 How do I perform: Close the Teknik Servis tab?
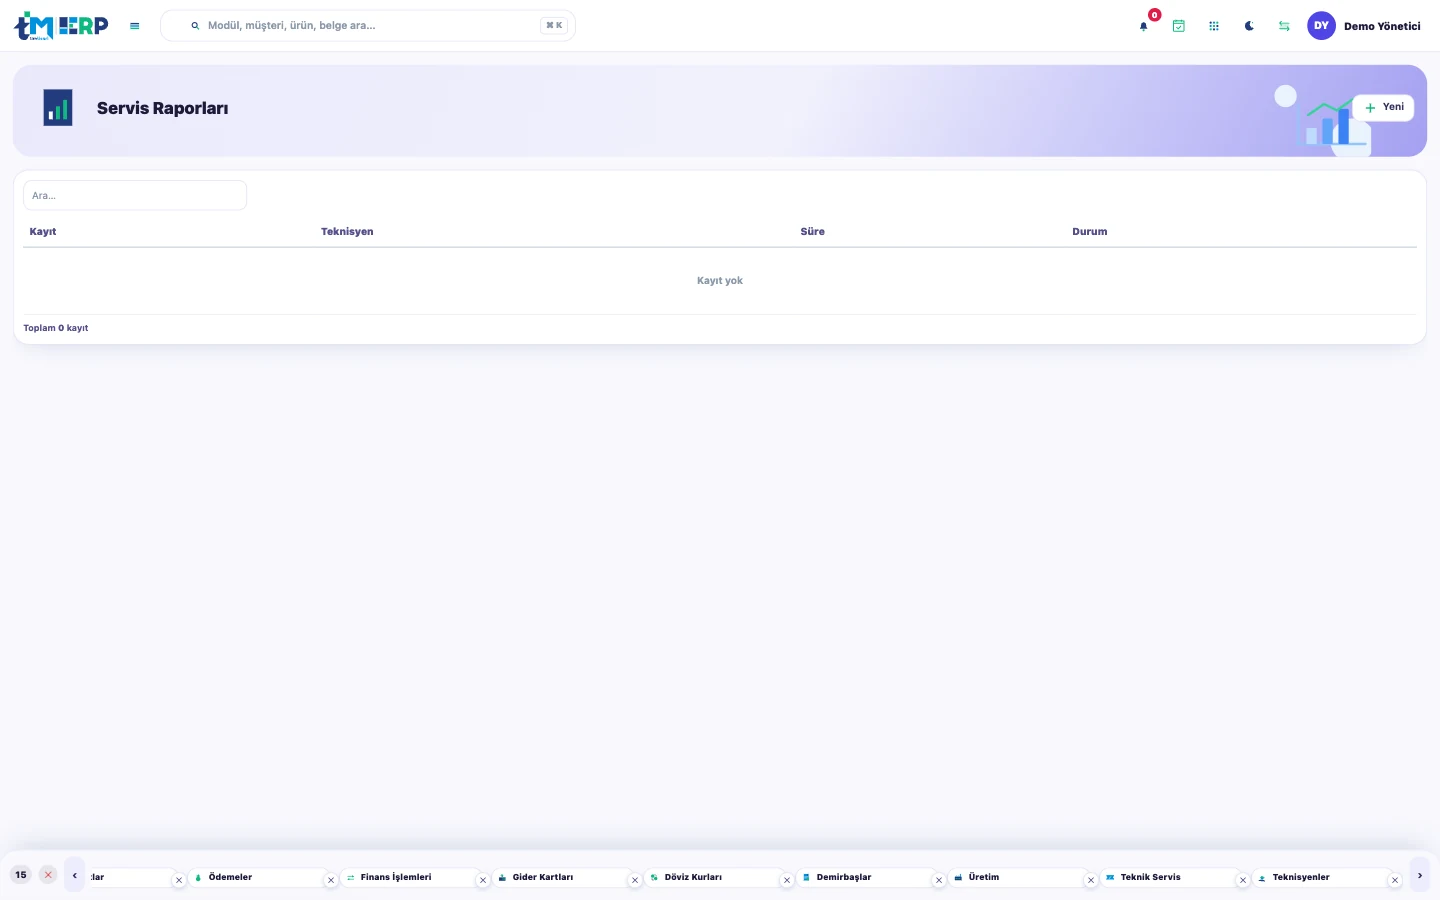[1243, 881]
